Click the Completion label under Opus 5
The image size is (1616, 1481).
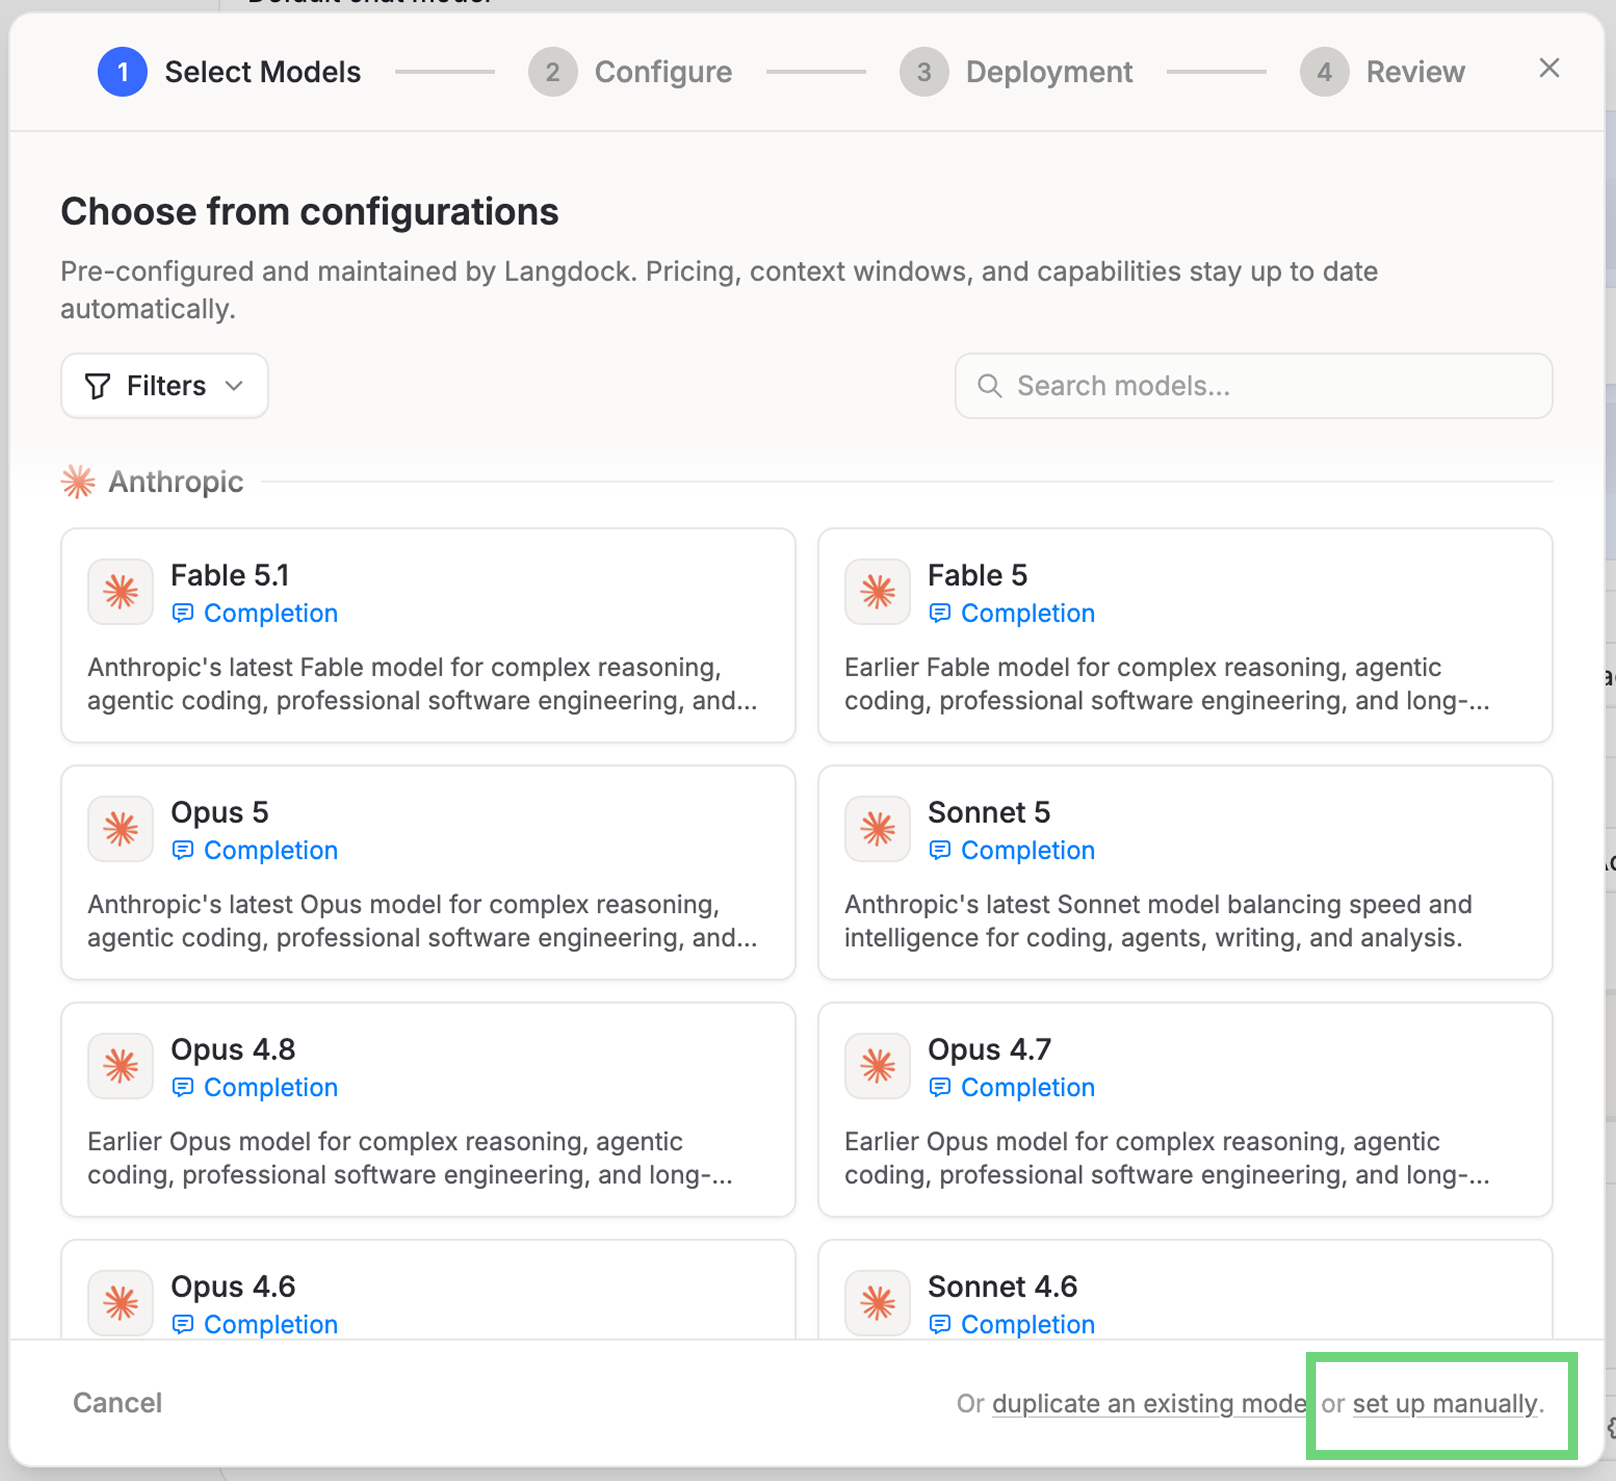pos(271,850)
